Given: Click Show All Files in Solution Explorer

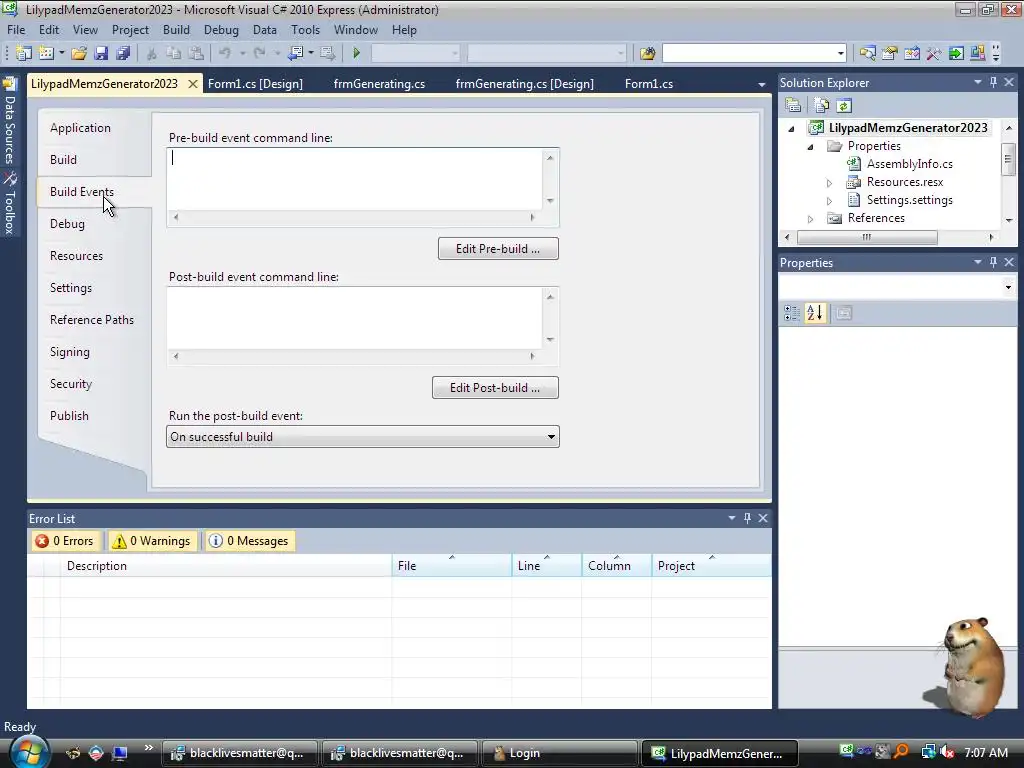Looking at the screenshot, I should tap(822, 105).
